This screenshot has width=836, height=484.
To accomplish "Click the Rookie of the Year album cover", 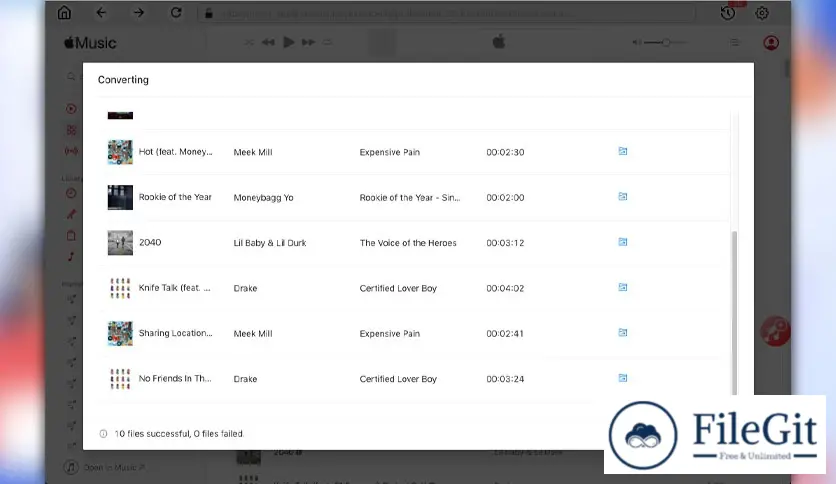I will tap(120, 197).
